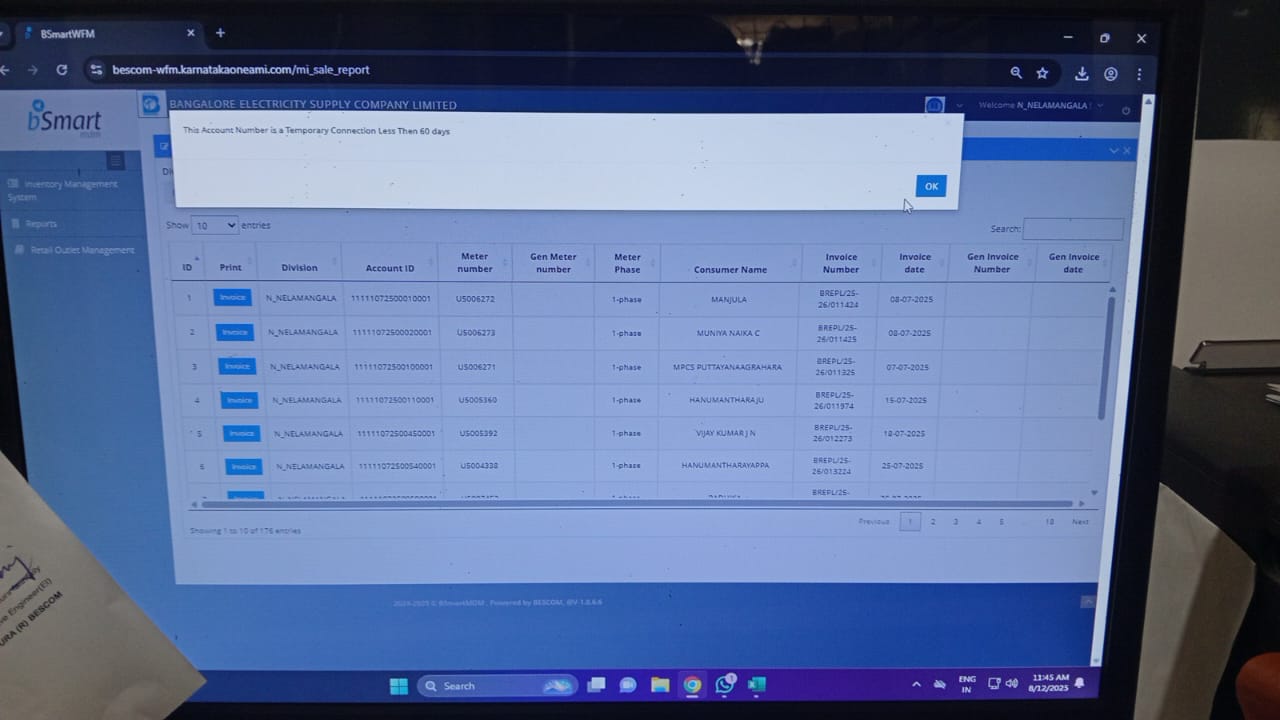Open the invoice for VIJAY KUMAR J N
The width and height of the screenshot is (1280, 720).
point(241,433)
